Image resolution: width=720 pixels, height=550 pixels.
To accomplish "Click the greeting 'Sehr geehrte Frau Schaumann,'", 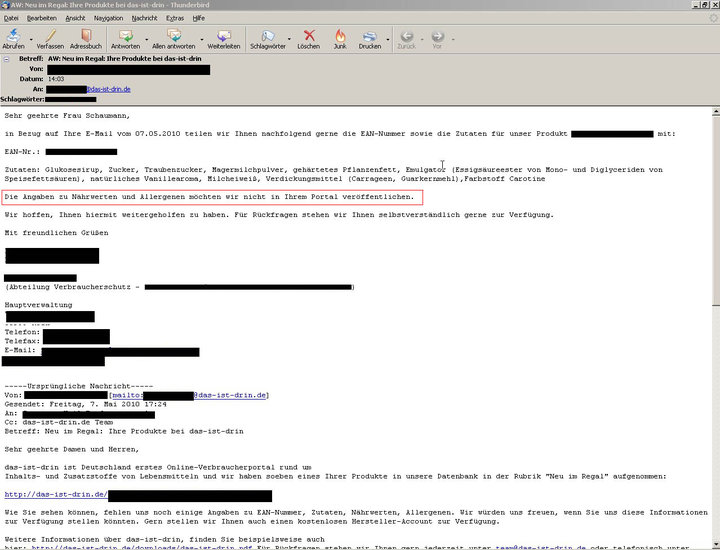I will 68,116.
